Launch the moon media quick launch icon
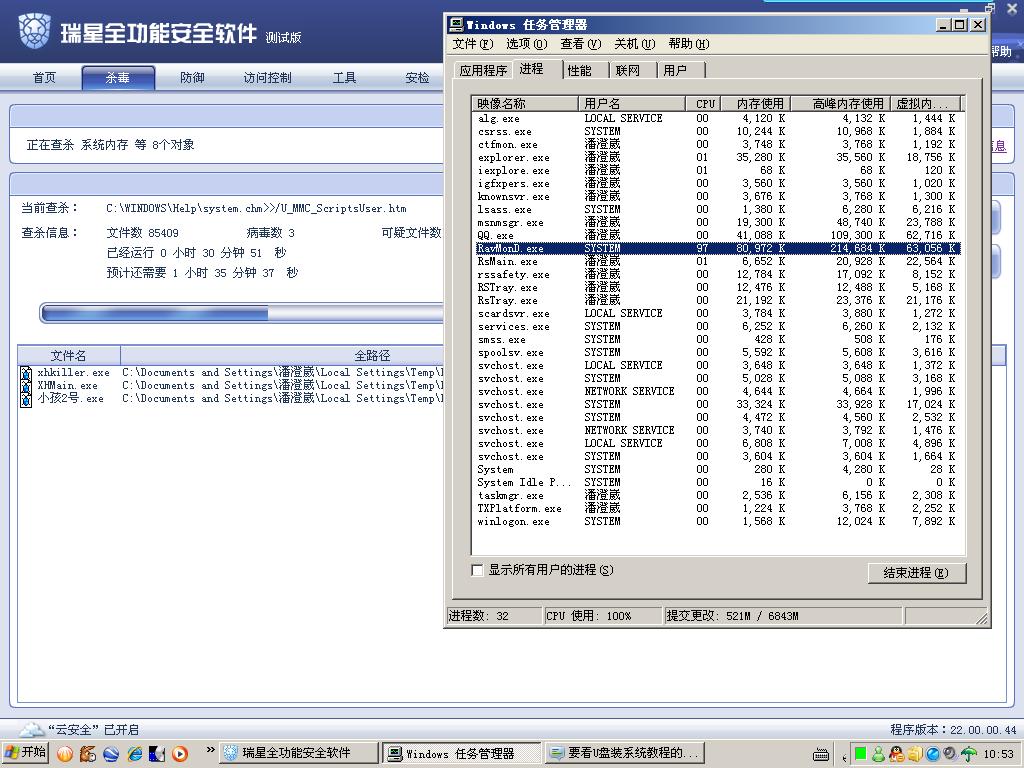Viewport: 1024px width, 768px height. click(x=157, y=754)
